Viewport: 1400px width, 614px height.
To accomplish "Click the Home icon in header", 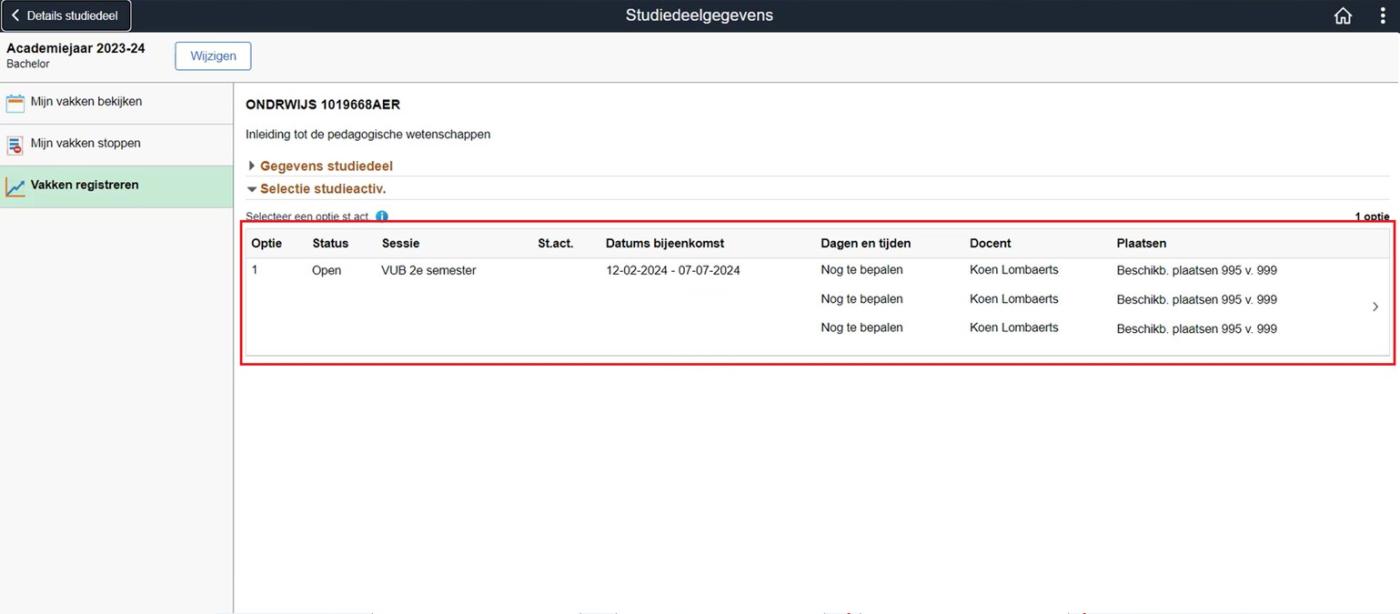I will click(x=1343, y=16).
